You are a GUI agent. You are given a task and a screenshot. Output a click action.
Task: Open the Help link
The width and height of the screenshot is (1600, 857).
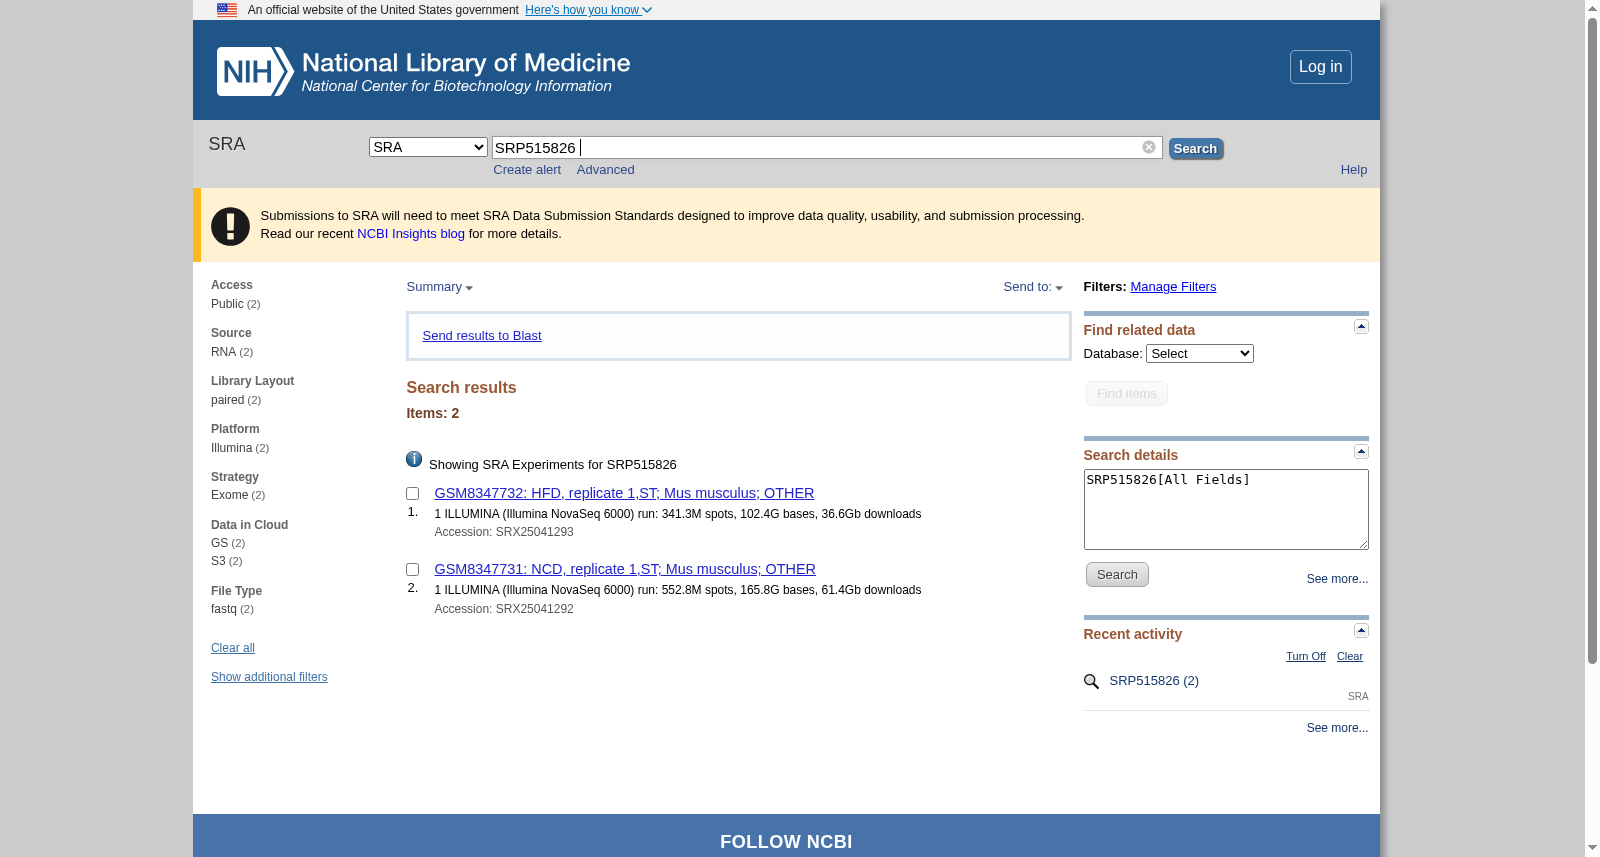pyautogui.click(x=1353, y=170)
